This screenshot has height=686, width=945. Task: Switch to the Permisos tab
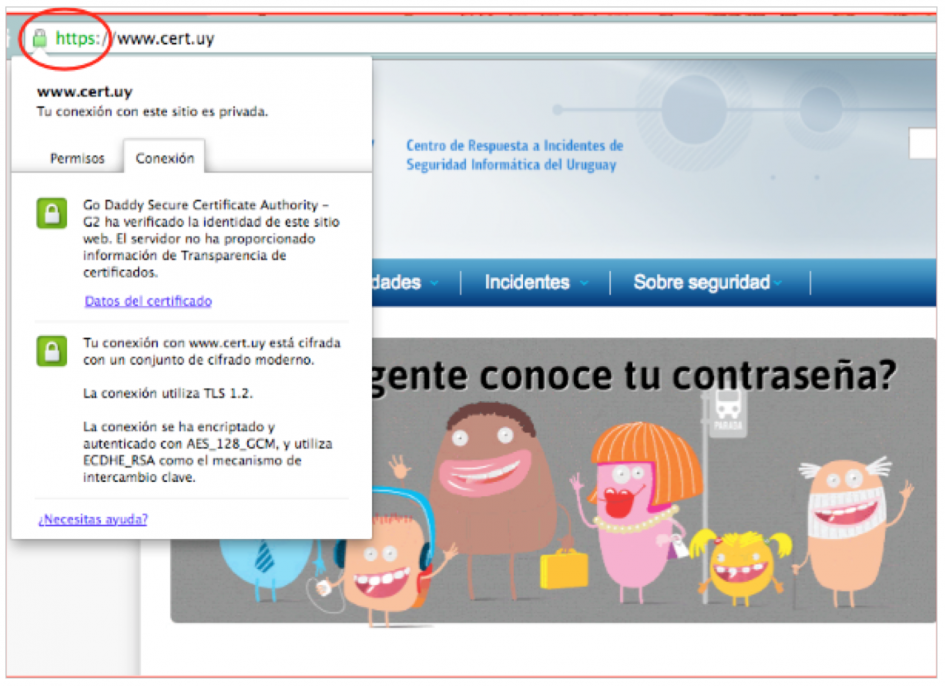pyautogui.click(x=77, y=158)
